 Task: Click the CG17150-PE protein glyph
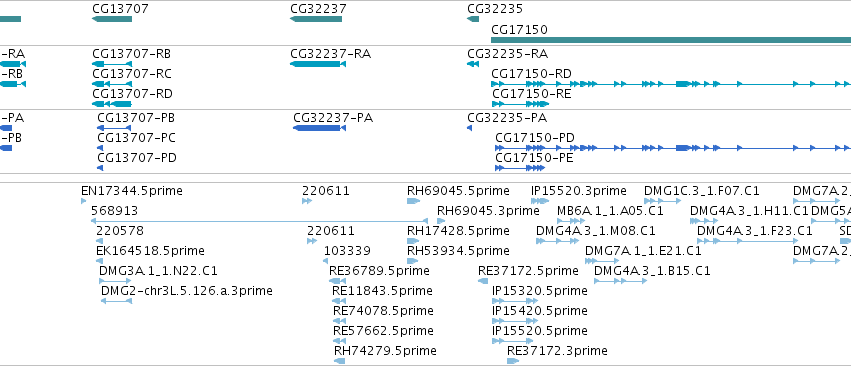[520, 168]
